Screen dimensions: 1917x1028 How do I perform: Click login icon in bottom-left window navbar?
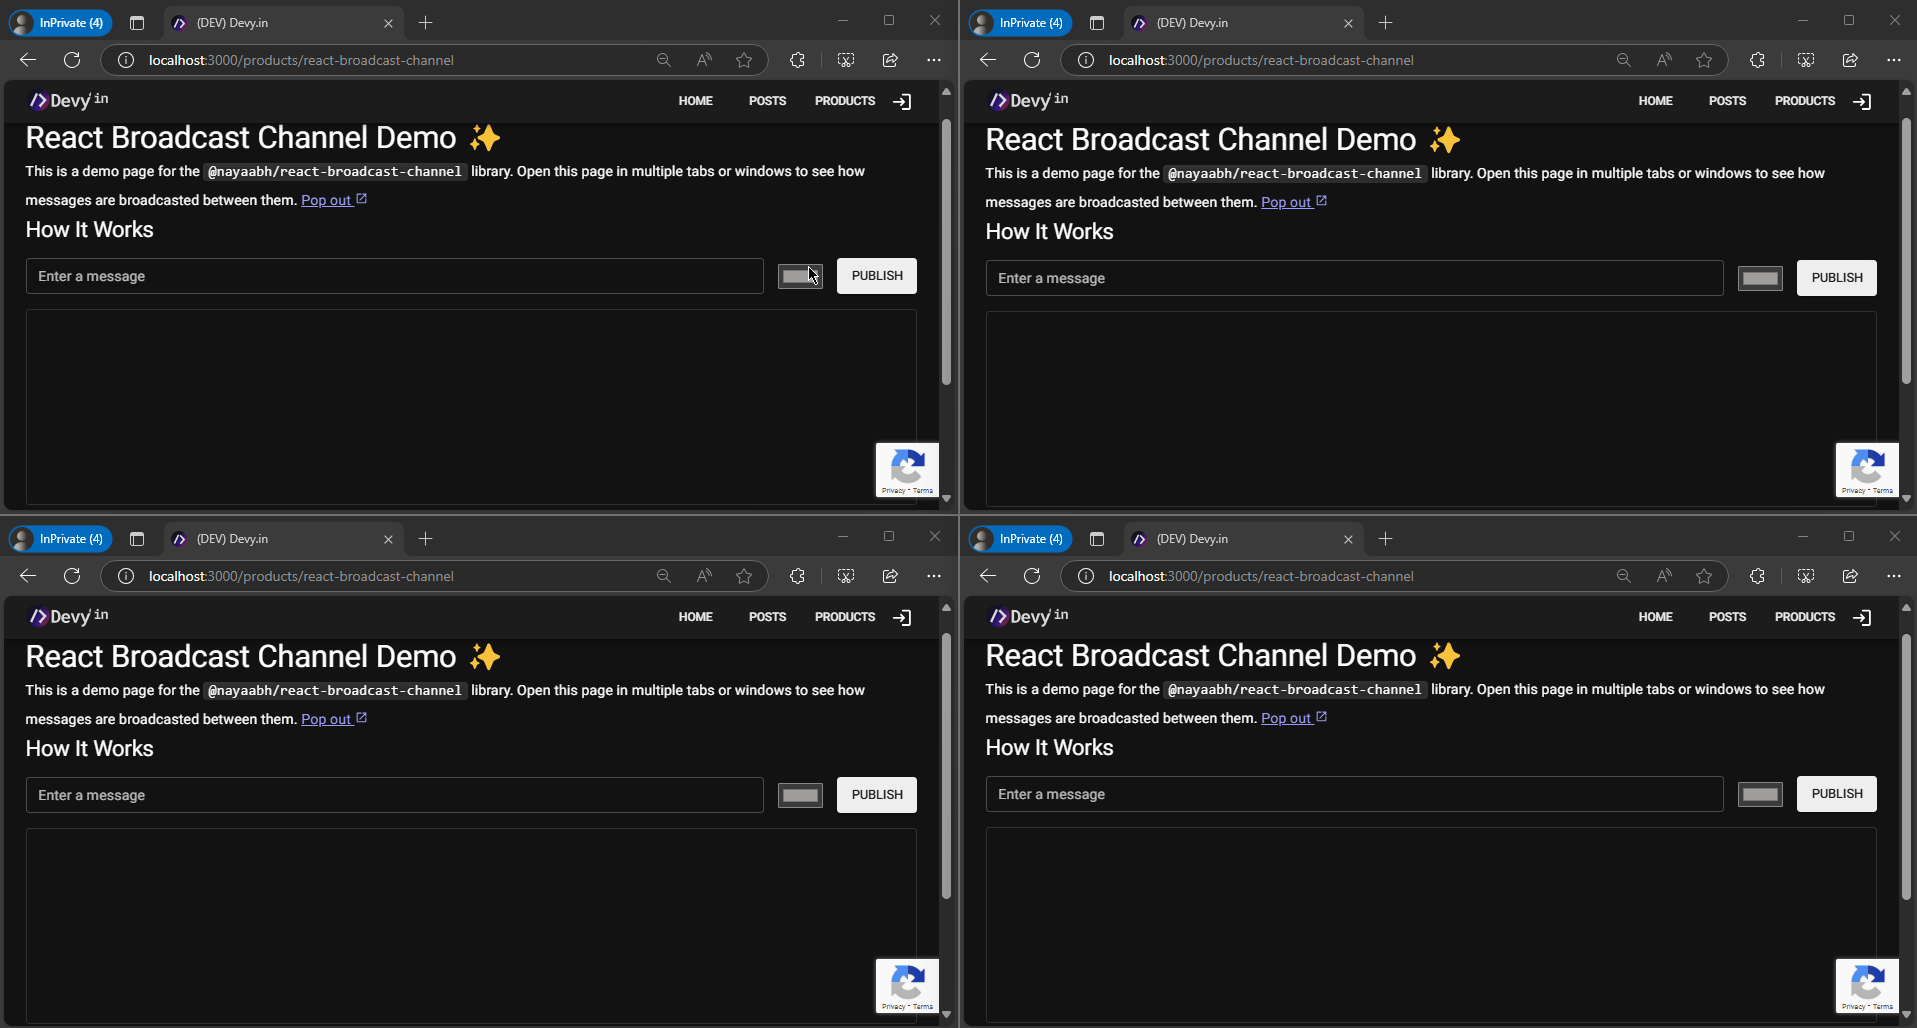click(902, 617)
